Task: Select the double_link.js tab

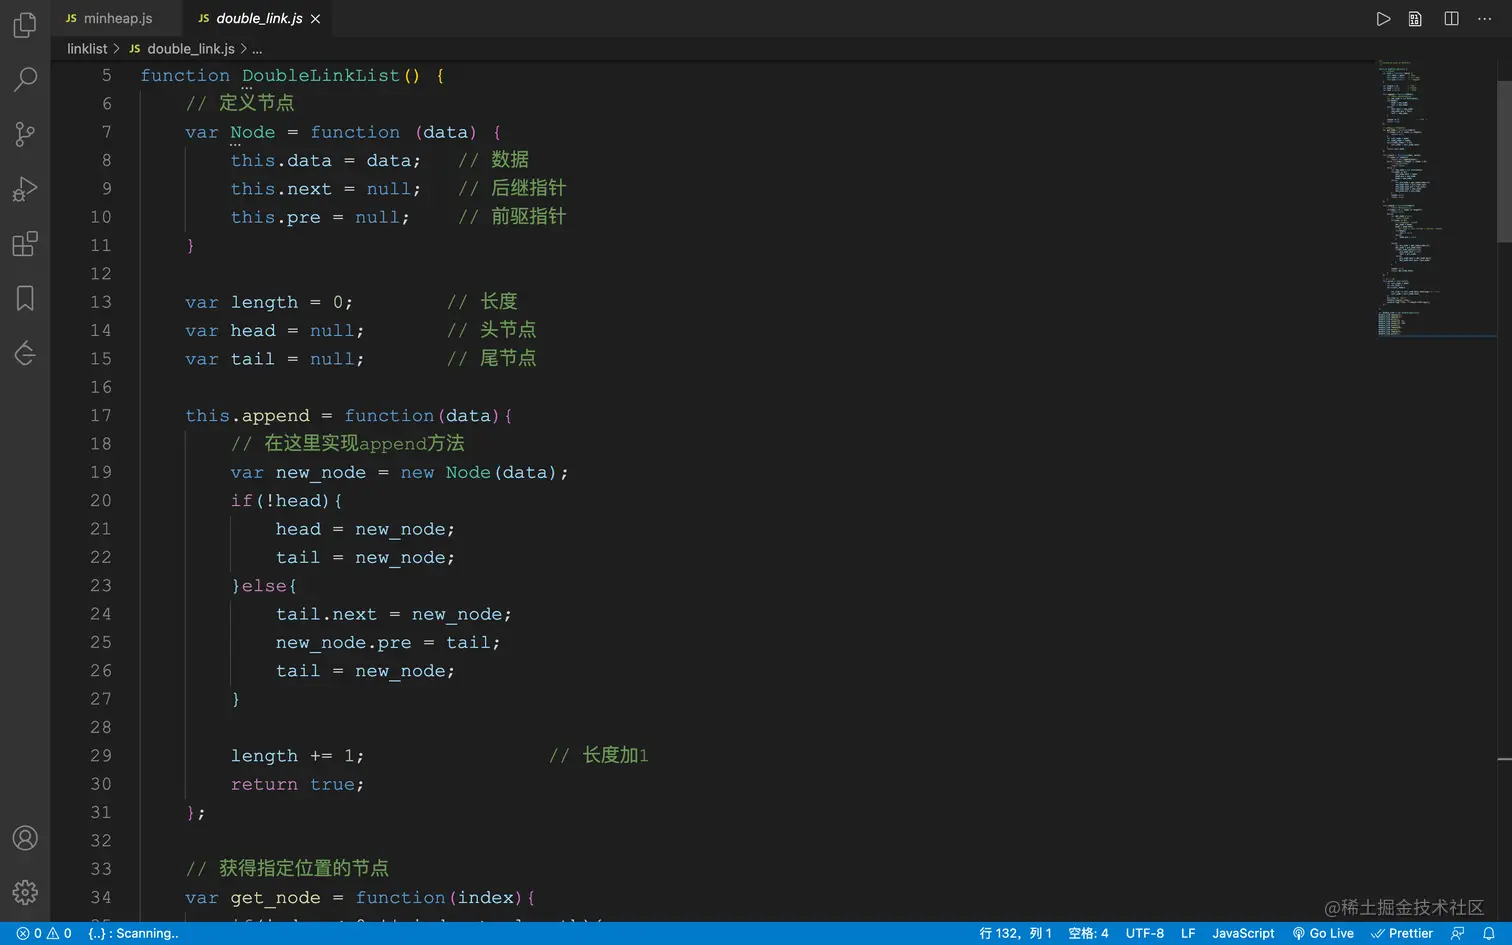Action: pyautogui.click(x=259, y=18)
